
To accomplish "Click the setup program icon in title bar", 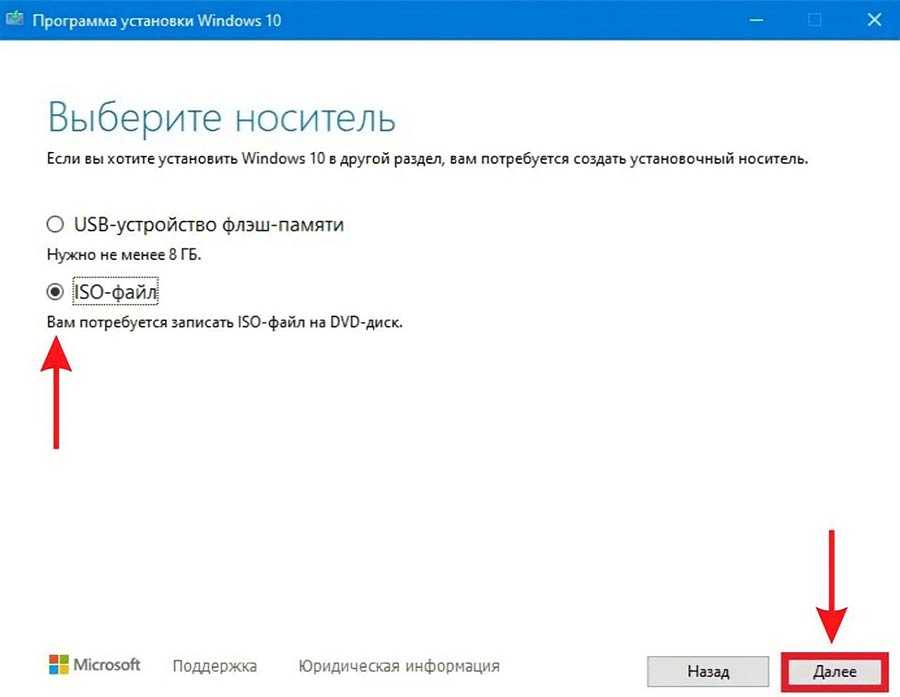I will point(14,19).
